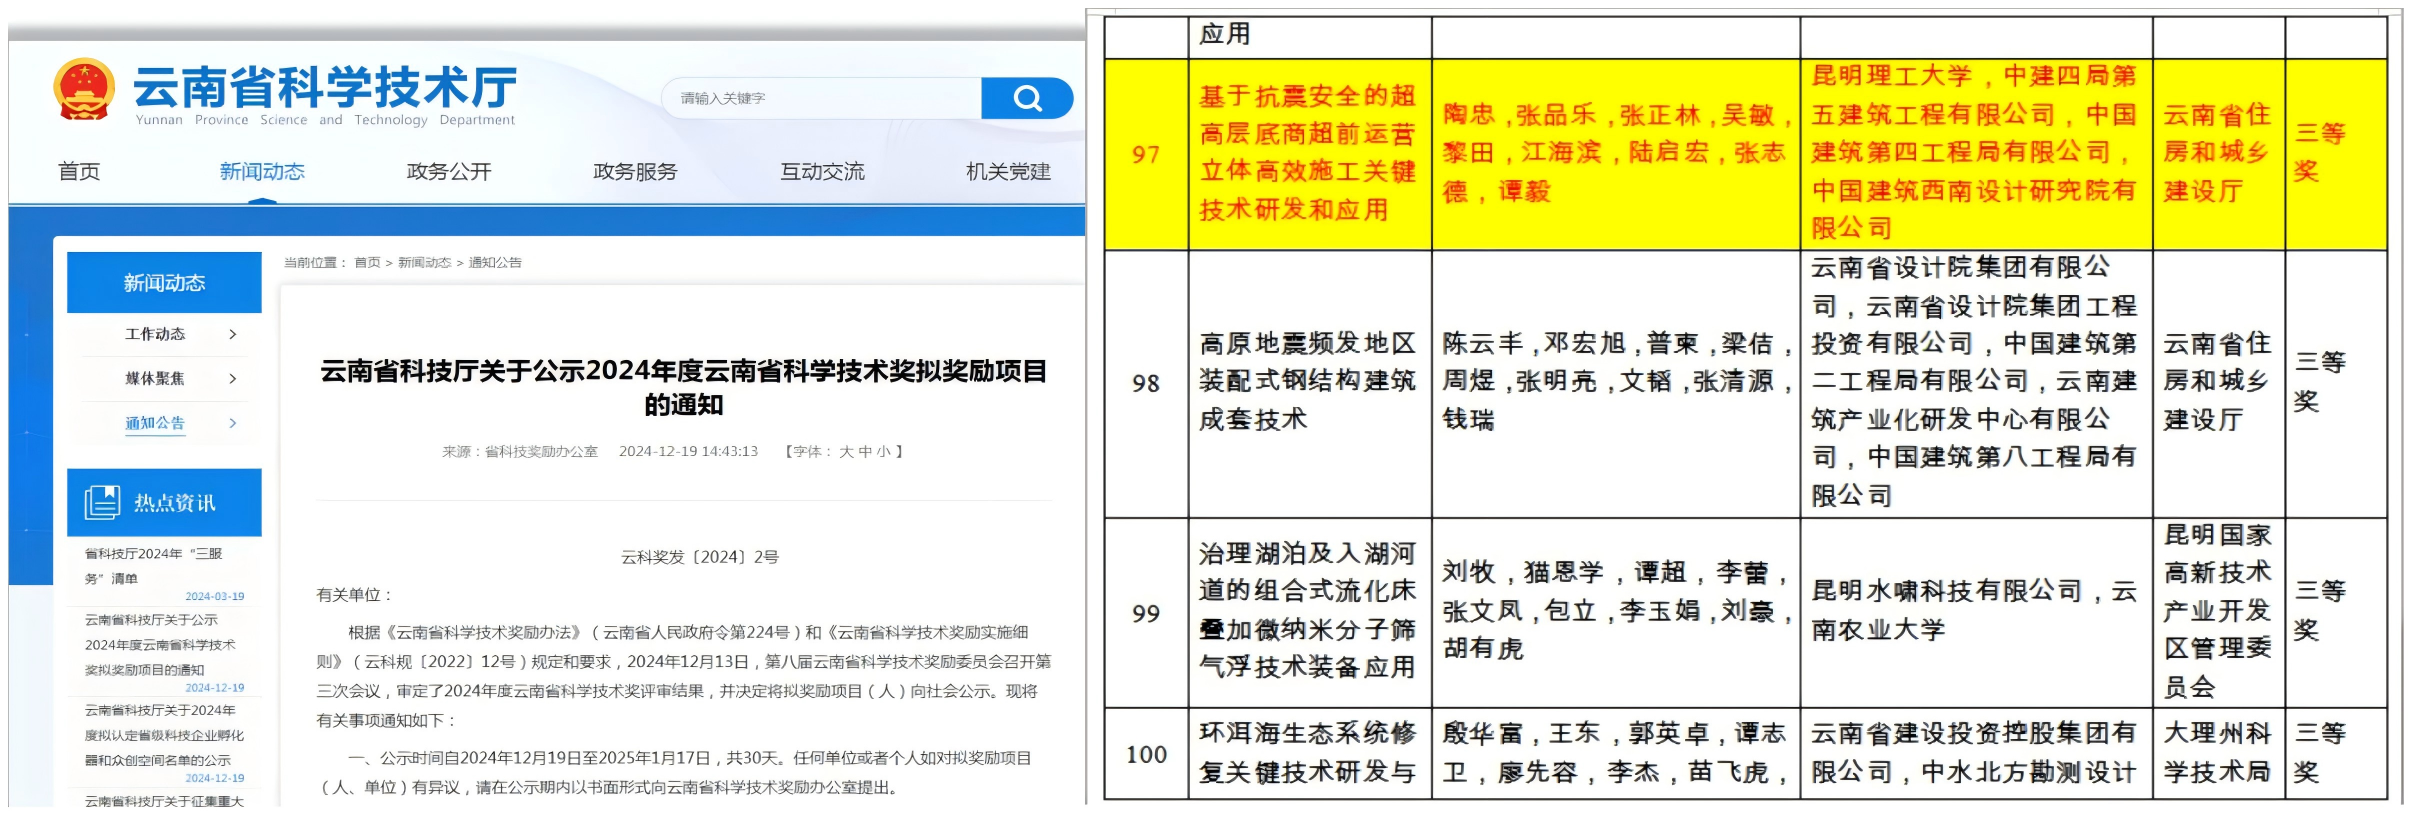Click document number 云科奖发〔2024〕2号
The height and width of the screenshot is (815, 2412).
click(700, 557)
